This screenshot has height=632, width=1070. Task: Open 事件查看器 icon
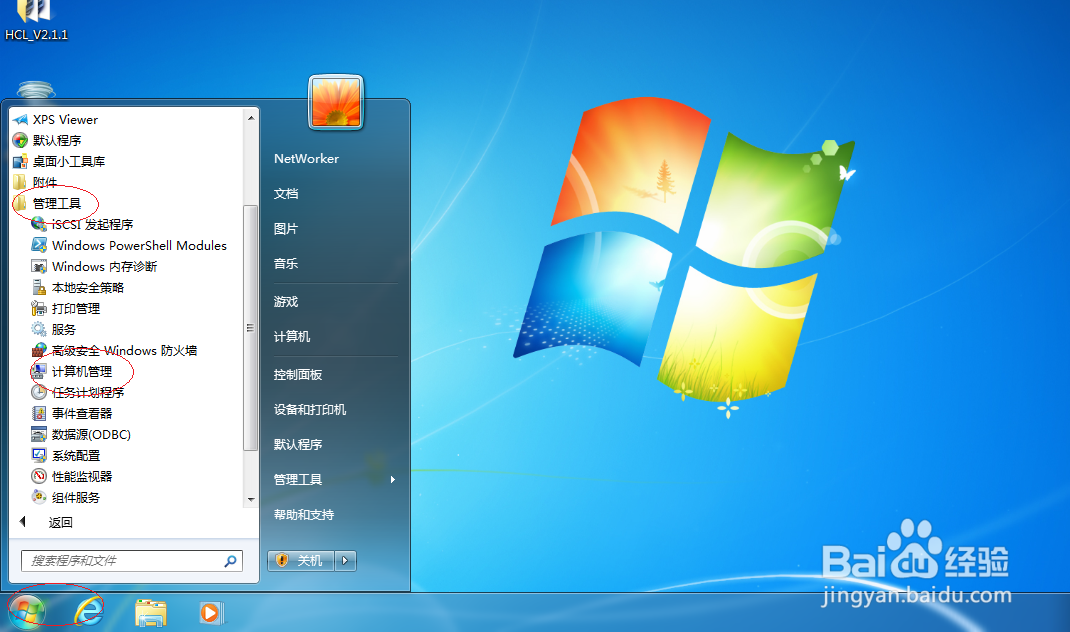coord(39,414)
